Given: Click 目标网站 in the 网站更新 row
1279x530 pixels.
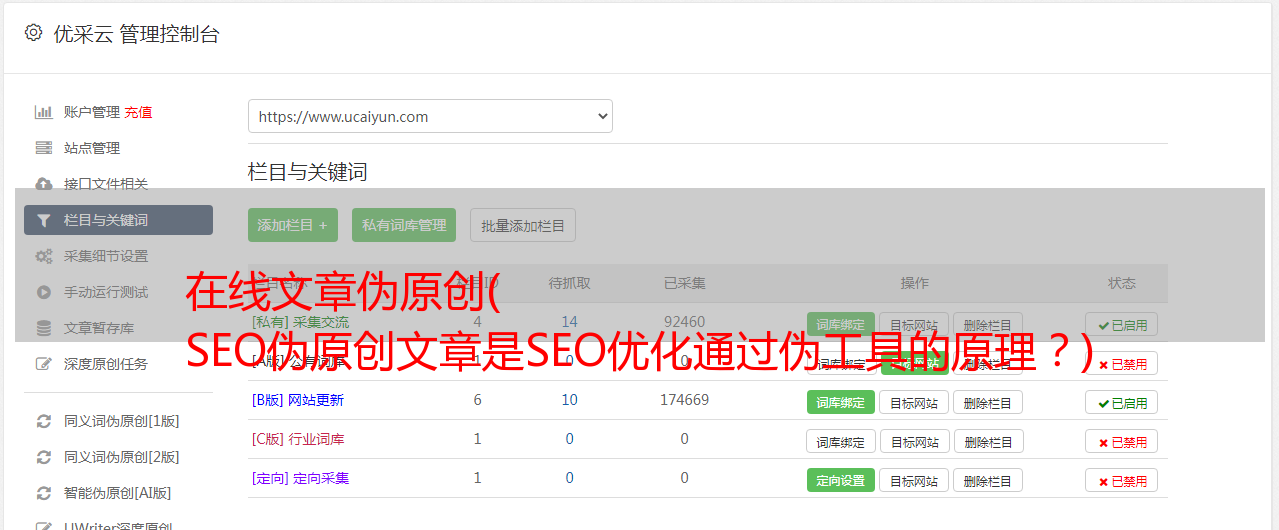Looking at the screenshot, I should click(914, 402).
